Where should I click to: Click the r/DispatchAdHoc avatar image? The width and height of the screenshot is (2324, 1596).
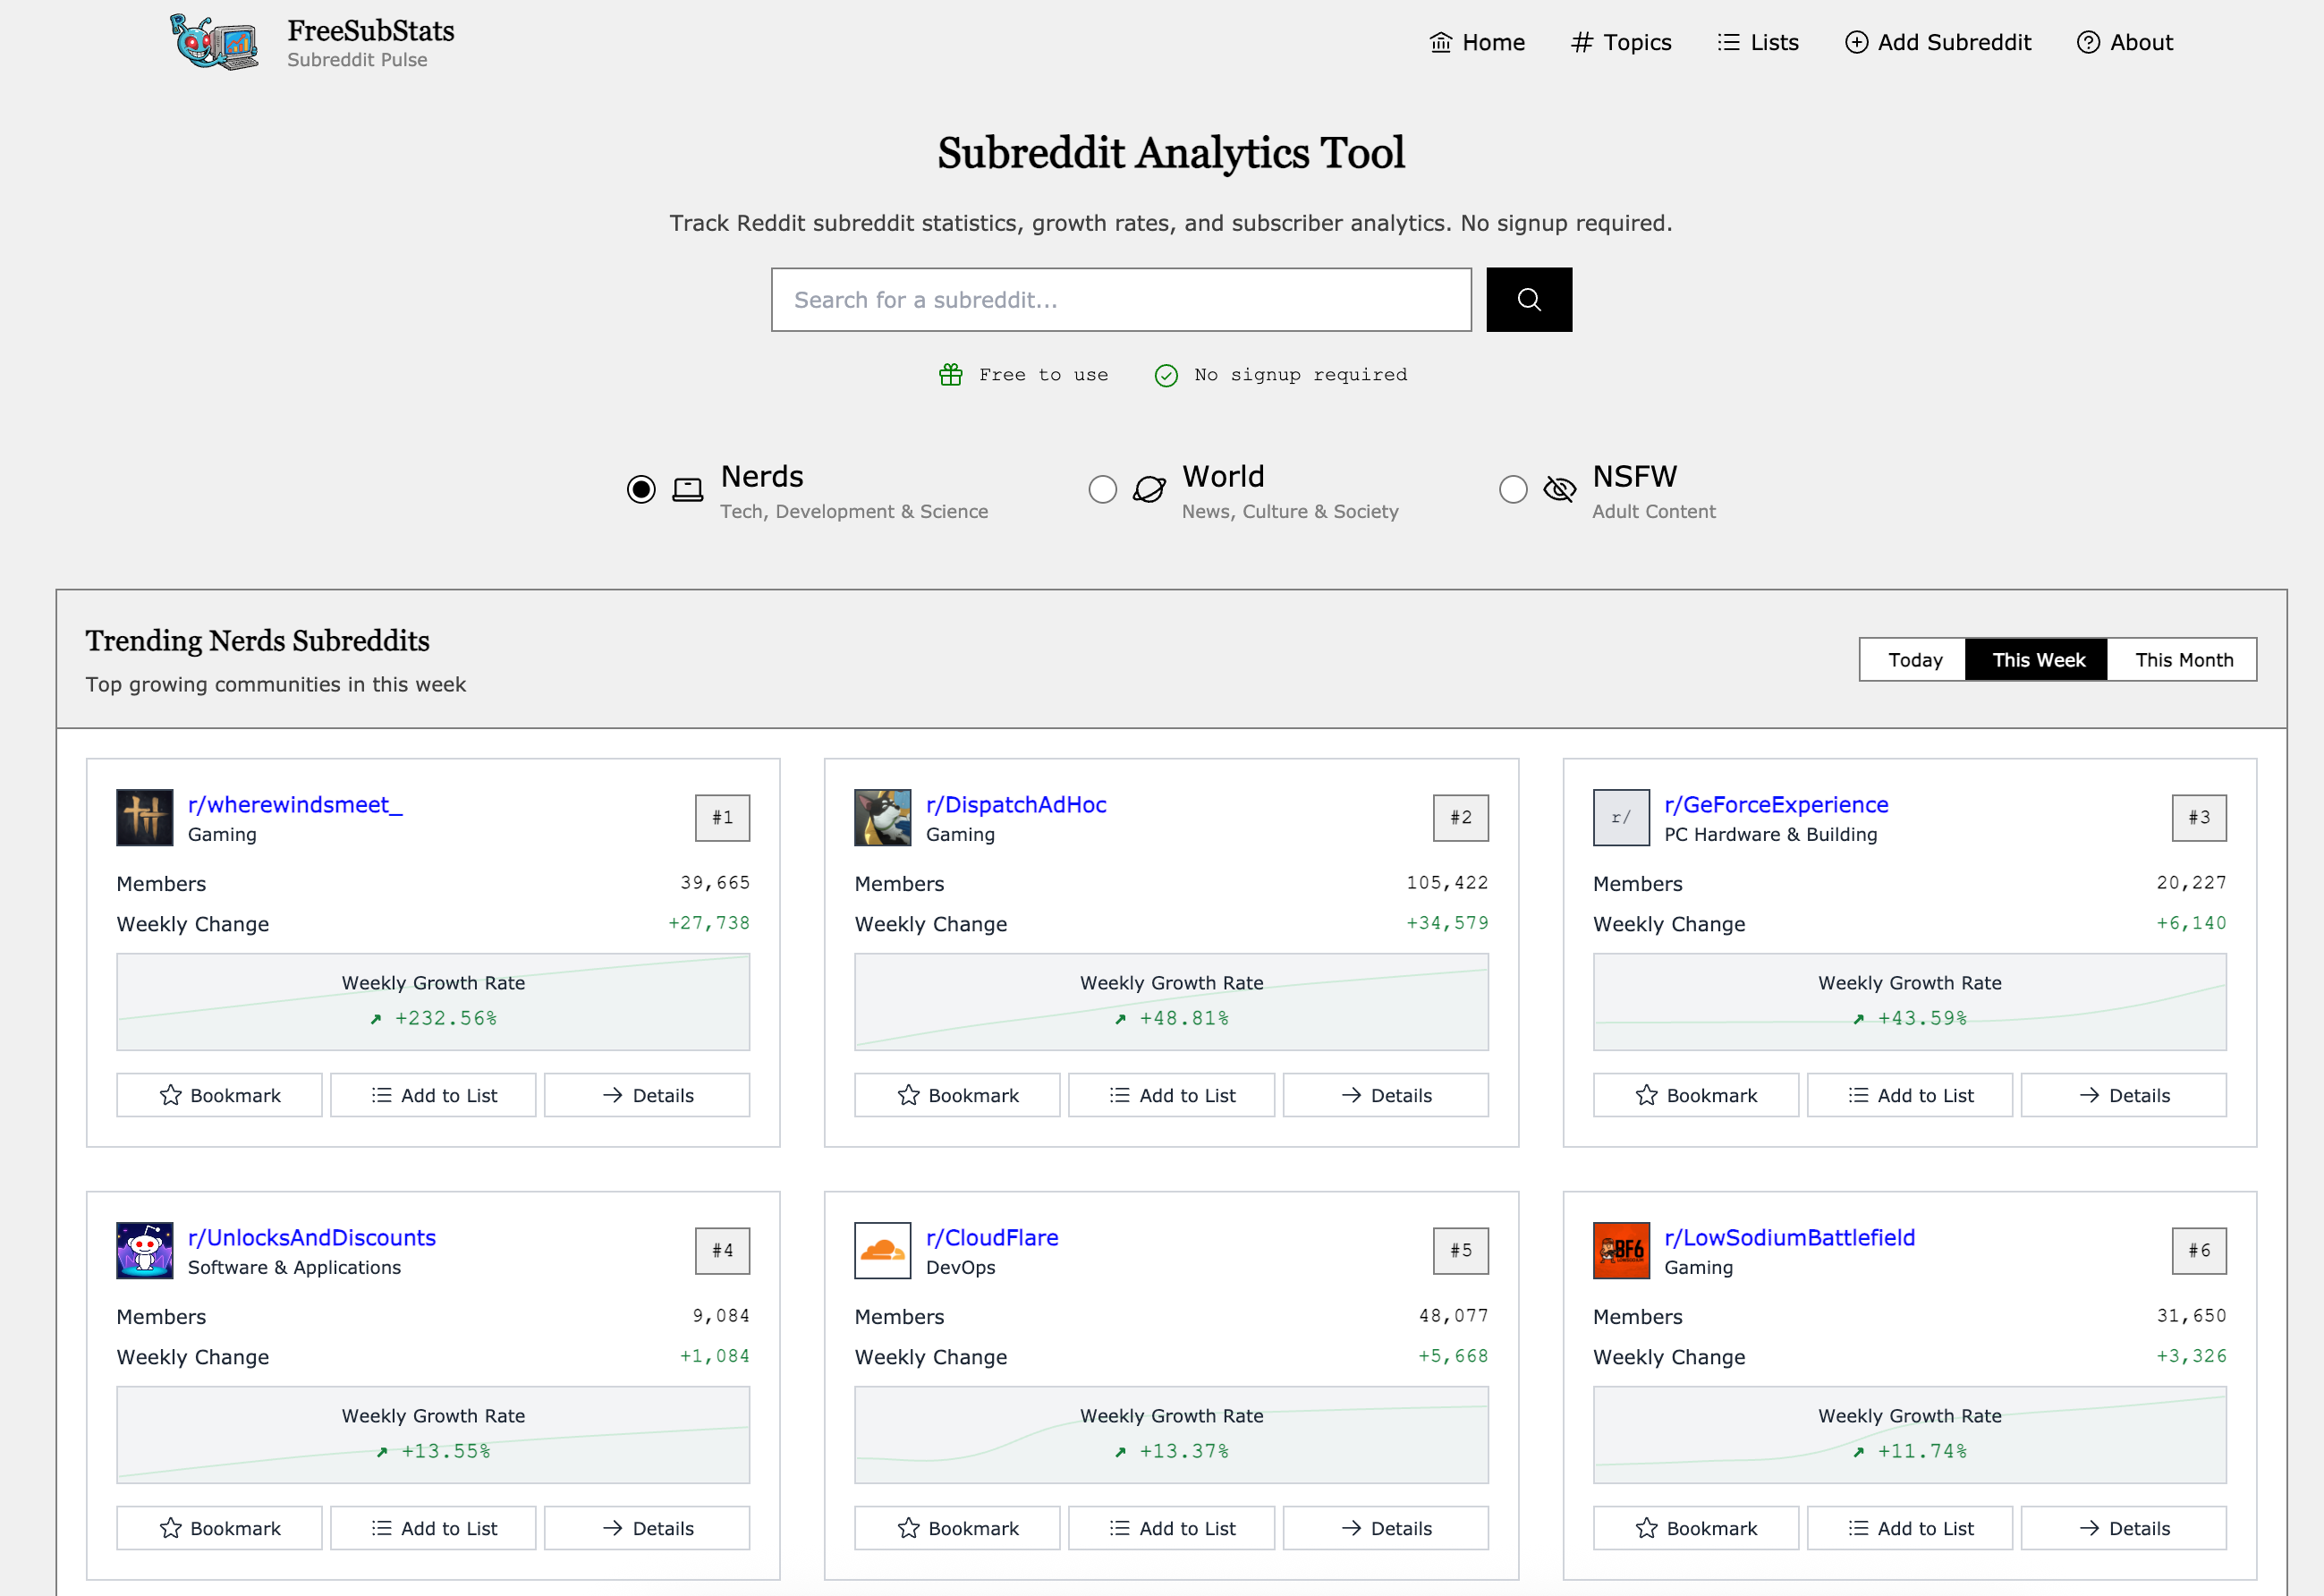pyautogui.click(x=882, y=817)
